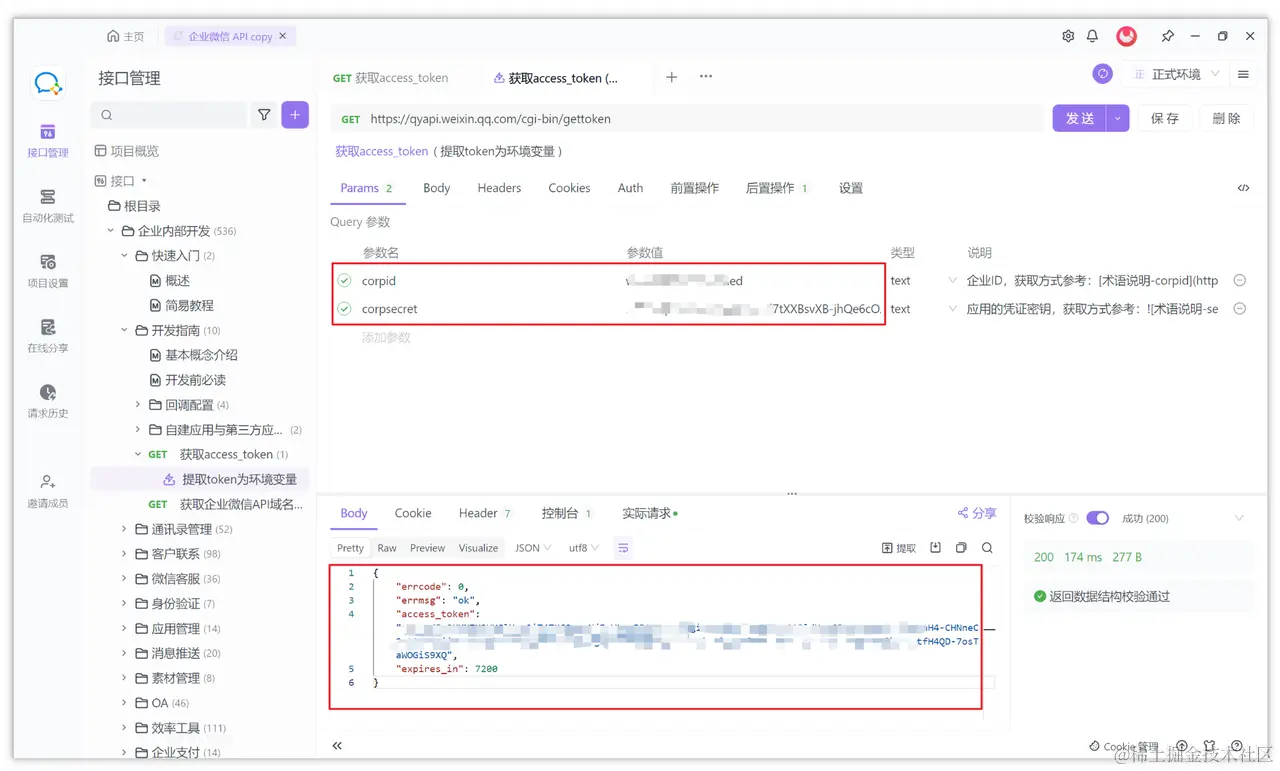Open 项目设置 in the left sidebar
This screenshot has height=771, width=1280.
[x=47, y=271]
